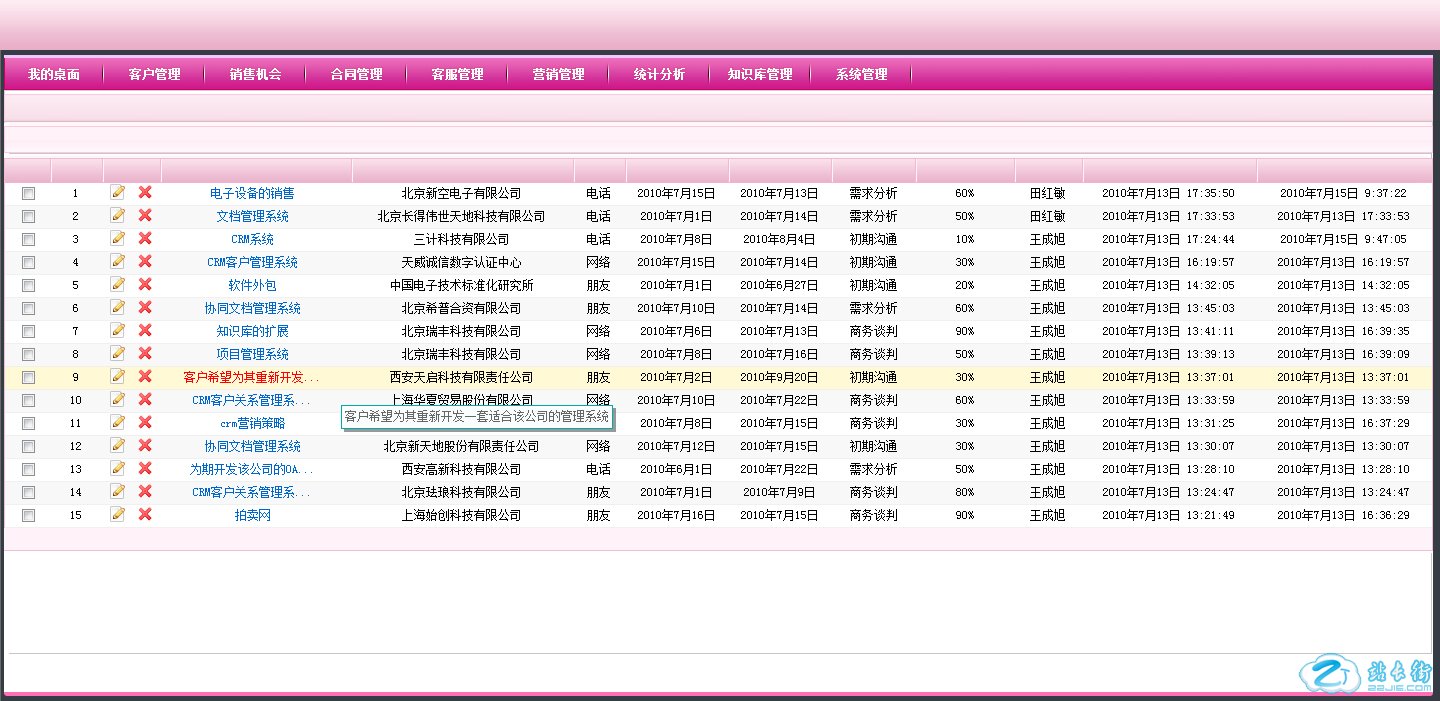The height and width of the screenshot is (701, 1440).
Task: Delete row 9 using the red X
Action: tap(145, 376)
